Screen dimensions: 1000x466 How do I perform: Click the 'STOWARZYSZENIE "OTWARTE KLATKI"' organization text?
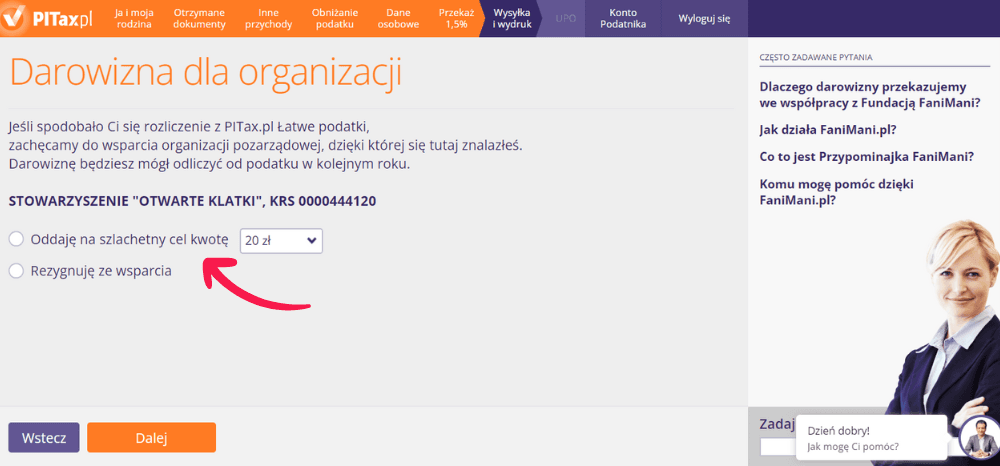click(x=137, y=202)
